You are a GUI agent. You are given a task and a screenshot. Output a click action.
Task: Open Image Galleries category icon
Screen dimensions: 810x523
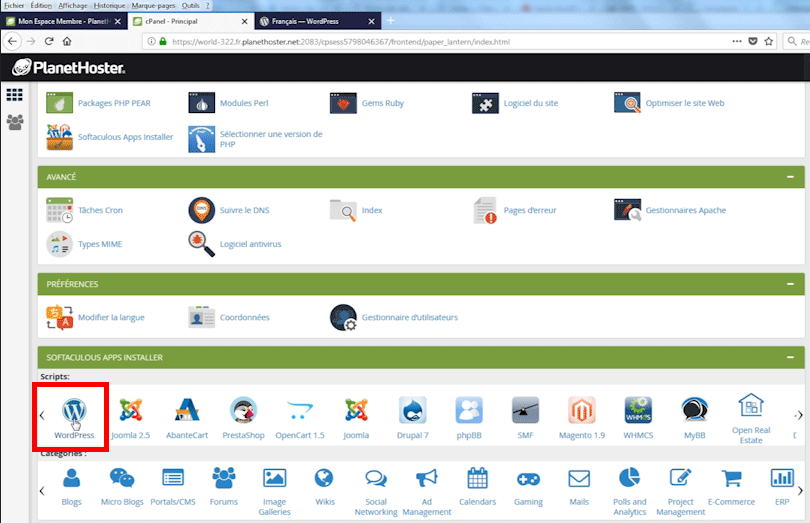(274, 479)
